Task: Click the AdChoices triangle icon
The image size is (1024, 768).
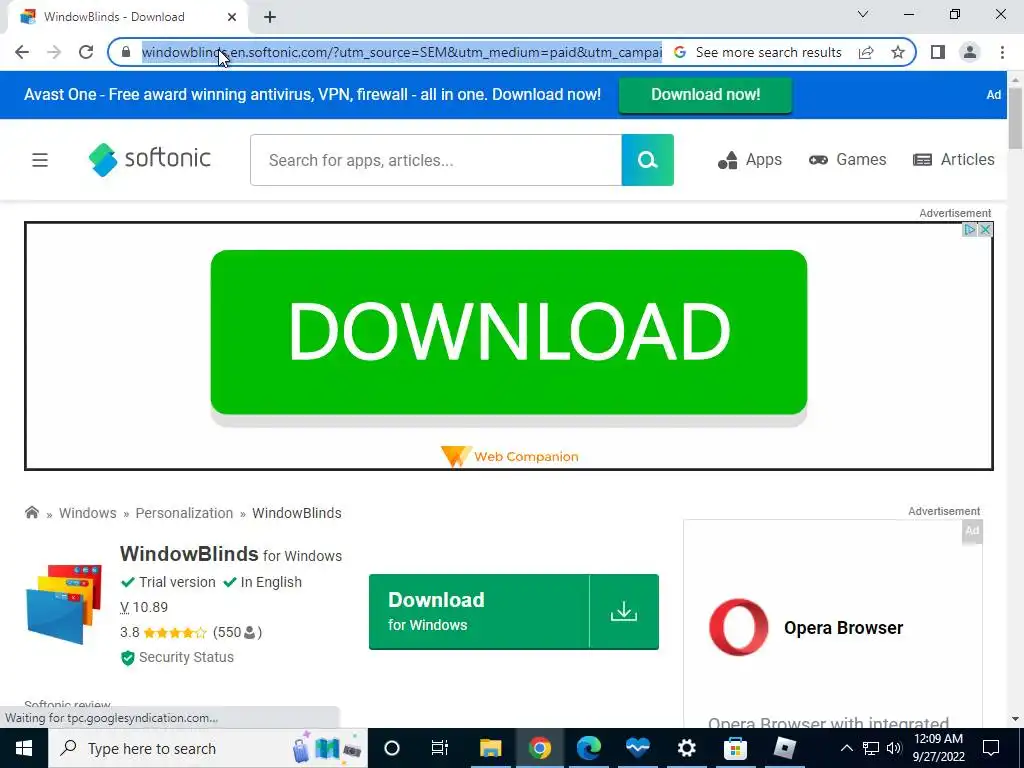Action: click(x=970, y=230)
